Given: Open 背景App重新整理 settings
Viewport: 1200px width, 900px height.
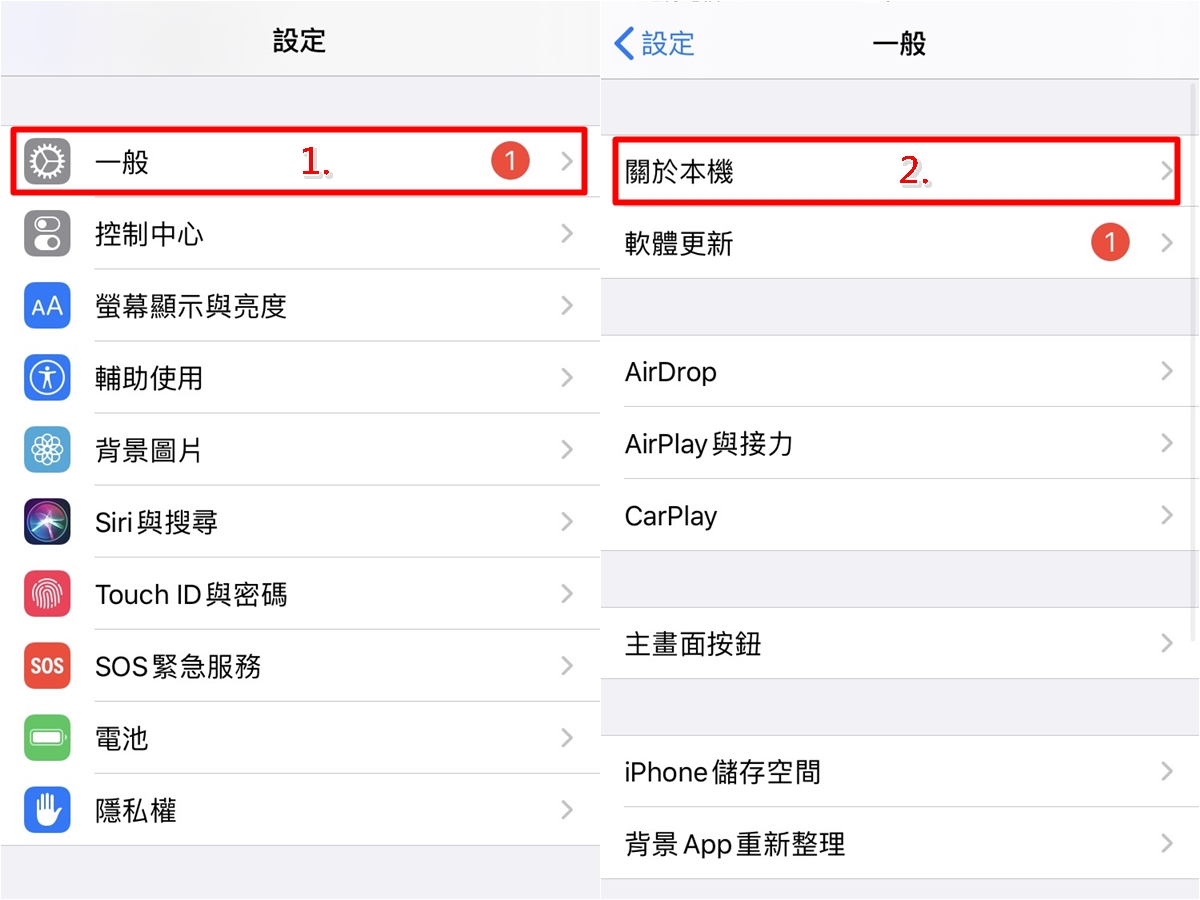Looking at the screenshot, I should pos(900,844).
